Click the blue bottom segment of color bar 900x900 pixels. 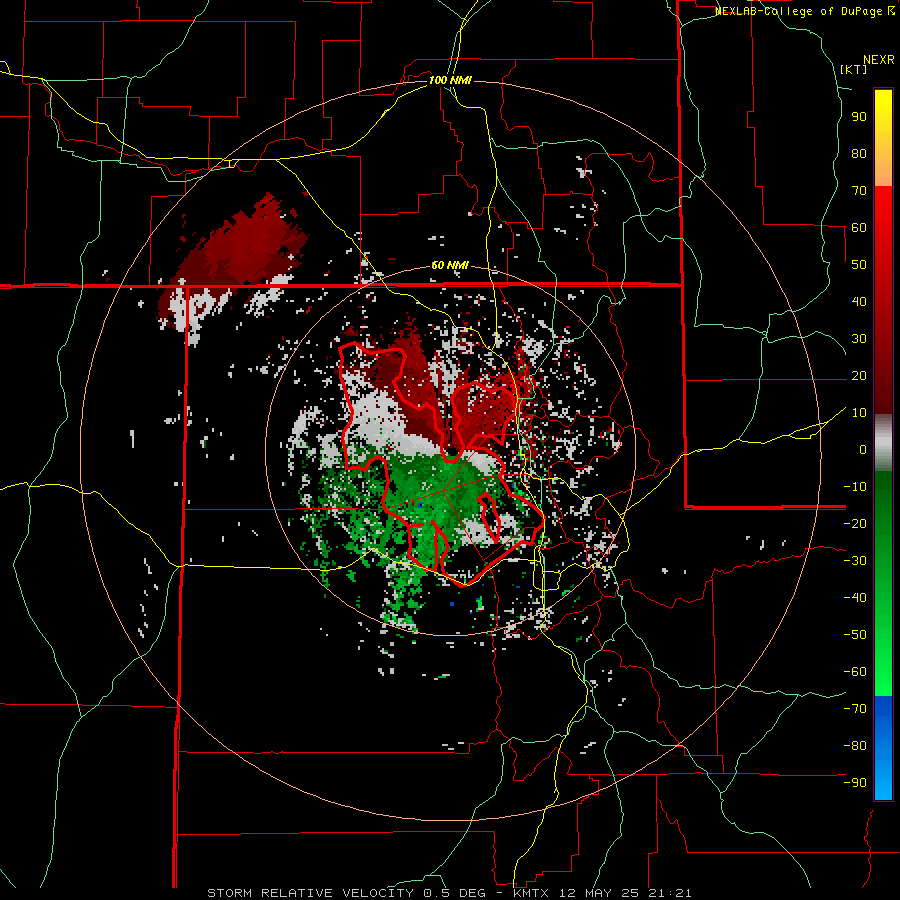click(883, 748)
